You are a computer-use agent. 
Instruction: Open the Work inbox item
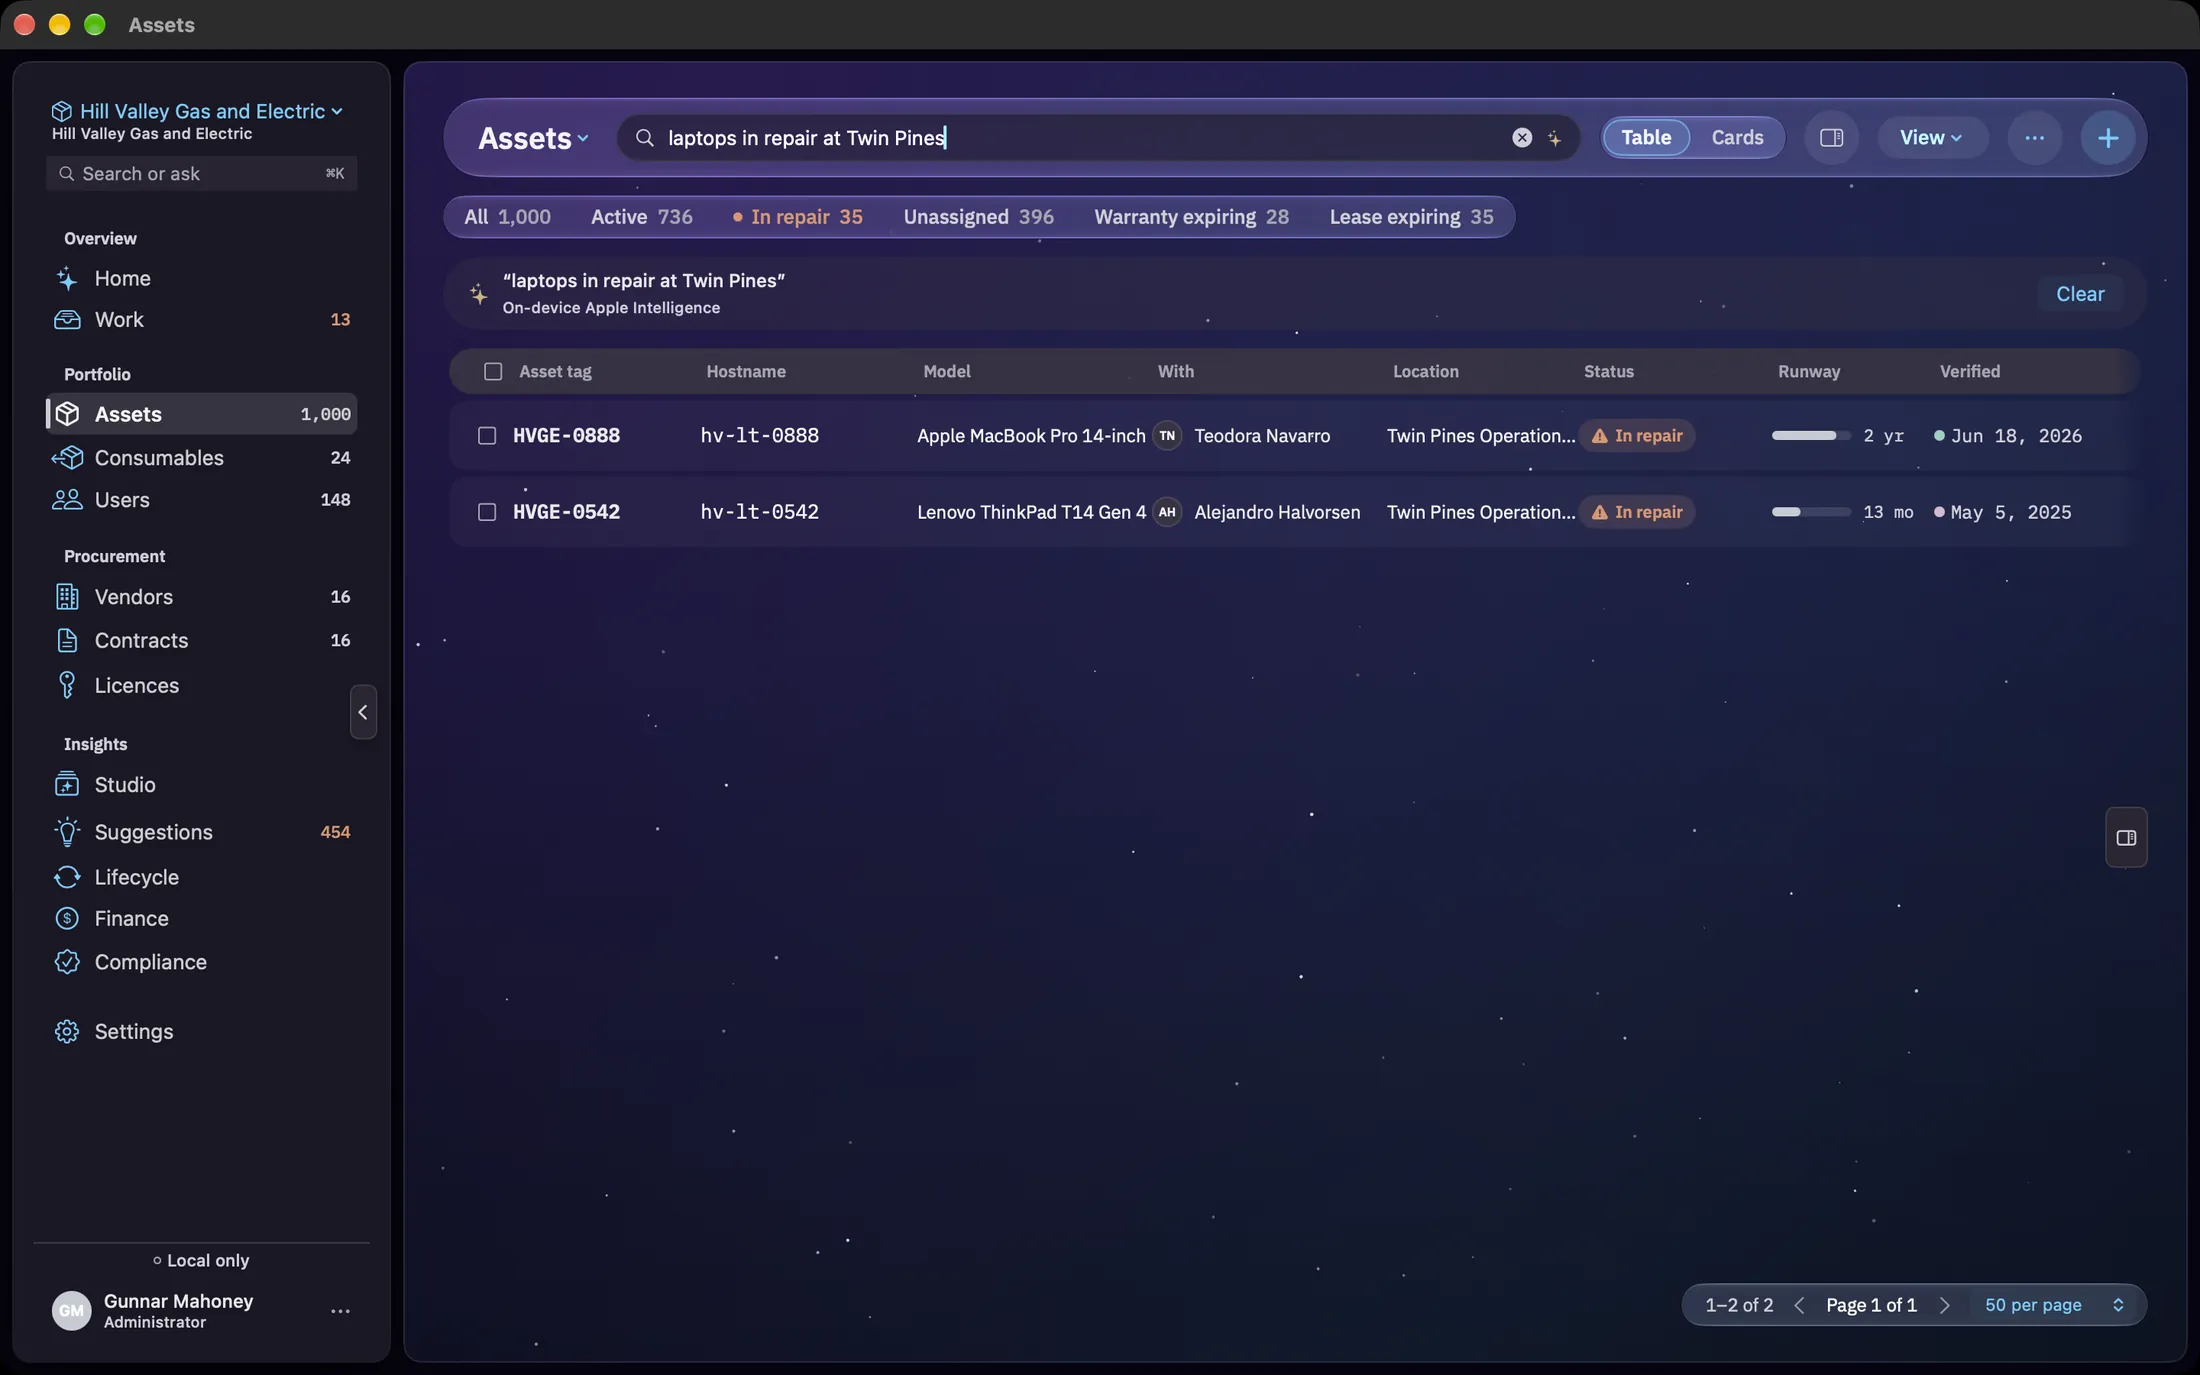click(x=201, y=319)
